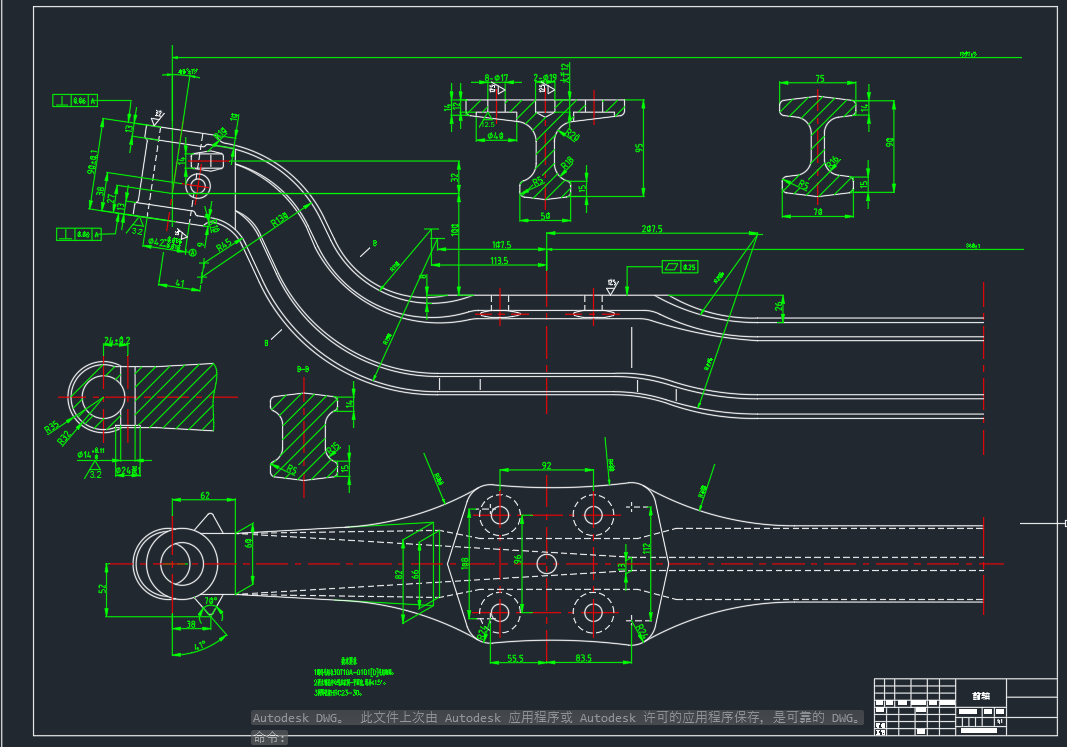Pick the 83.5 horizontal dimension
Image resolution: width=1067 pixels, height=747 pixels.
pyautogui.click(x=583, y=658)
